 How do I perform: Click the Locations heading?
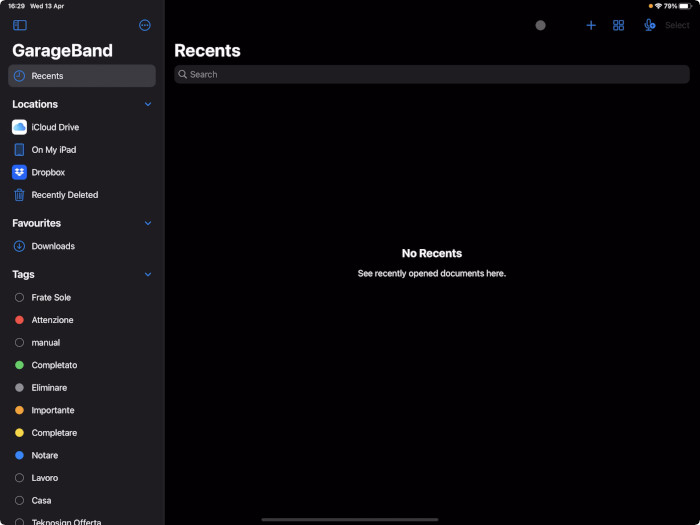coord(35,104)
